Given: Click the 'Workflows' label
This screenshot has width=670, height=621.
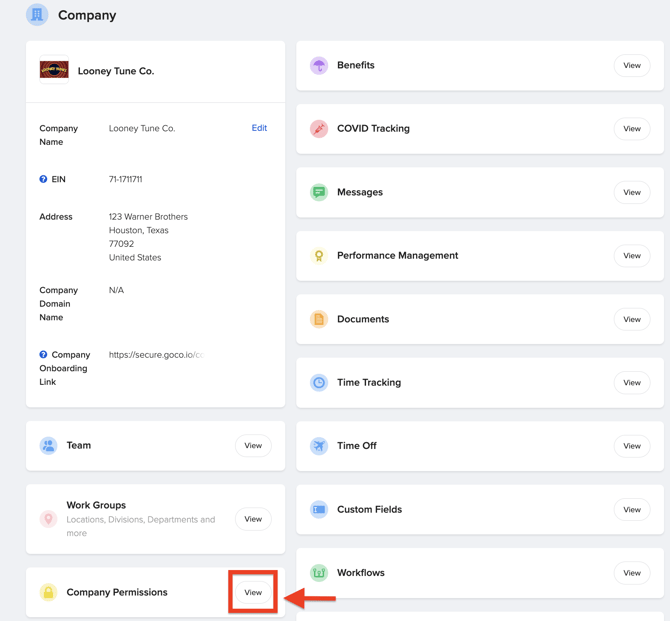Looking at the screenshot, I should coord(361,573).
